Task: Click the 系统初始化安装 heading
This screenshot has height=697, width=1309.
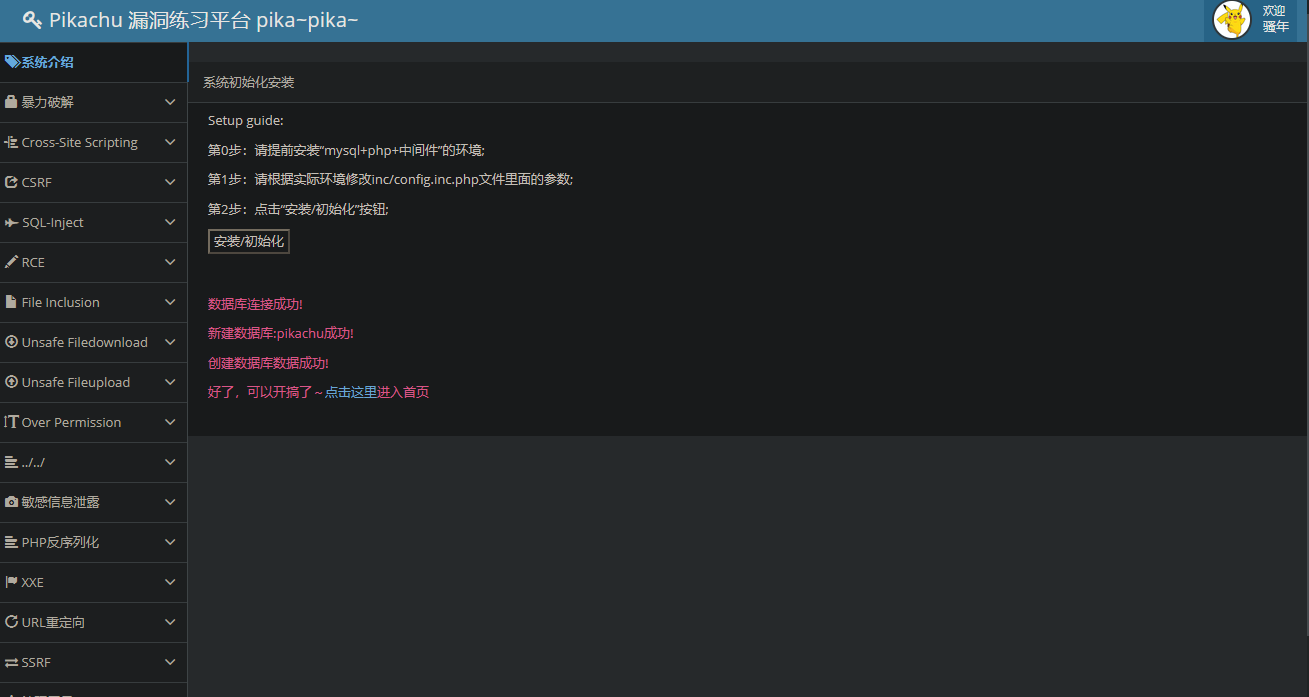Action: [248, 82]
